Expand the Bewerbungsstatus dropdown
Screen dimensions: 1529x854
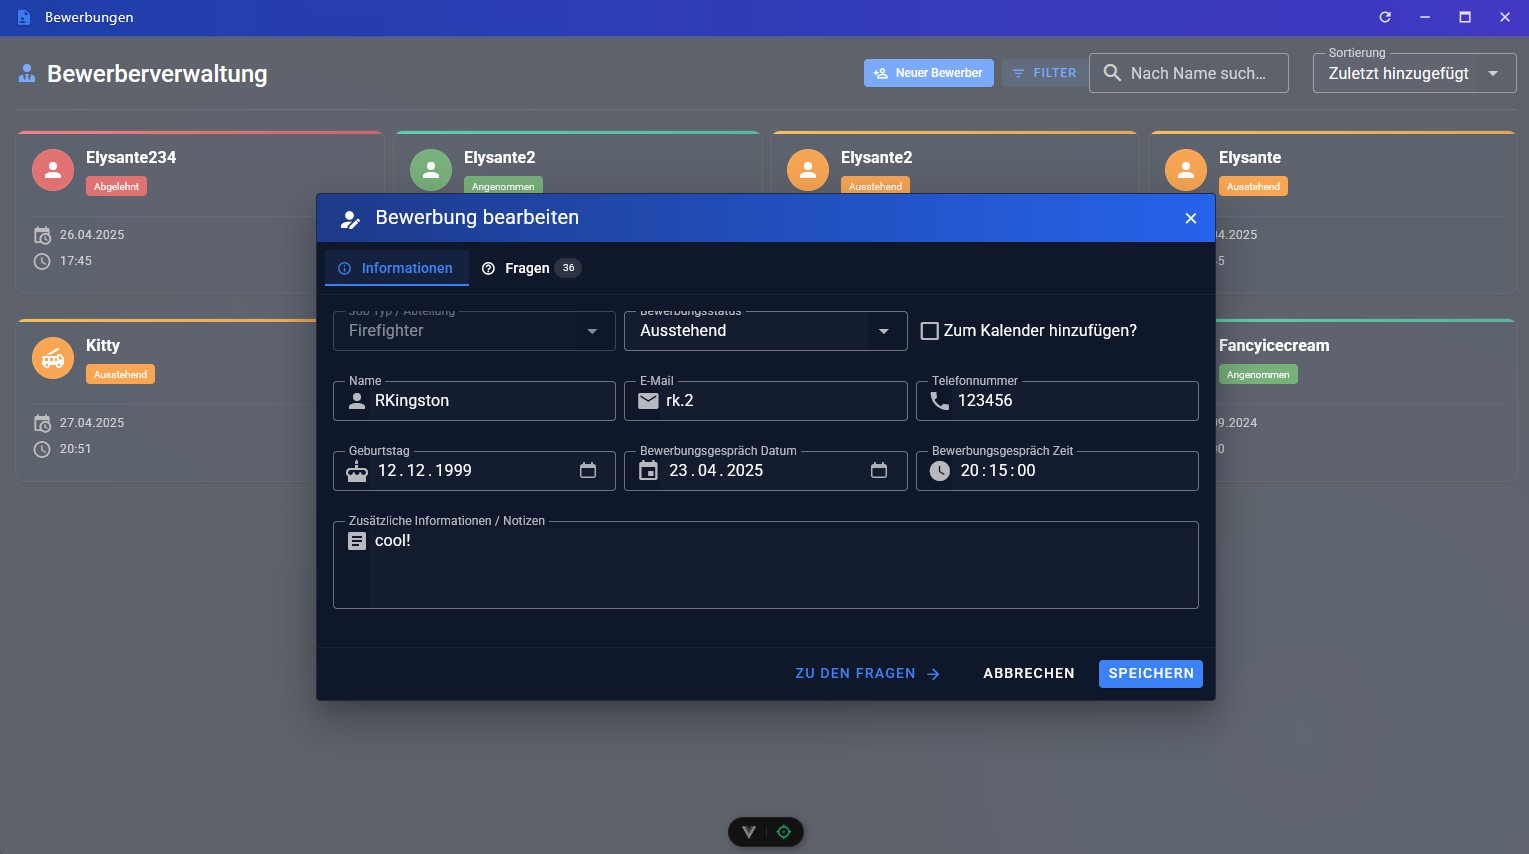coord(883,331)
